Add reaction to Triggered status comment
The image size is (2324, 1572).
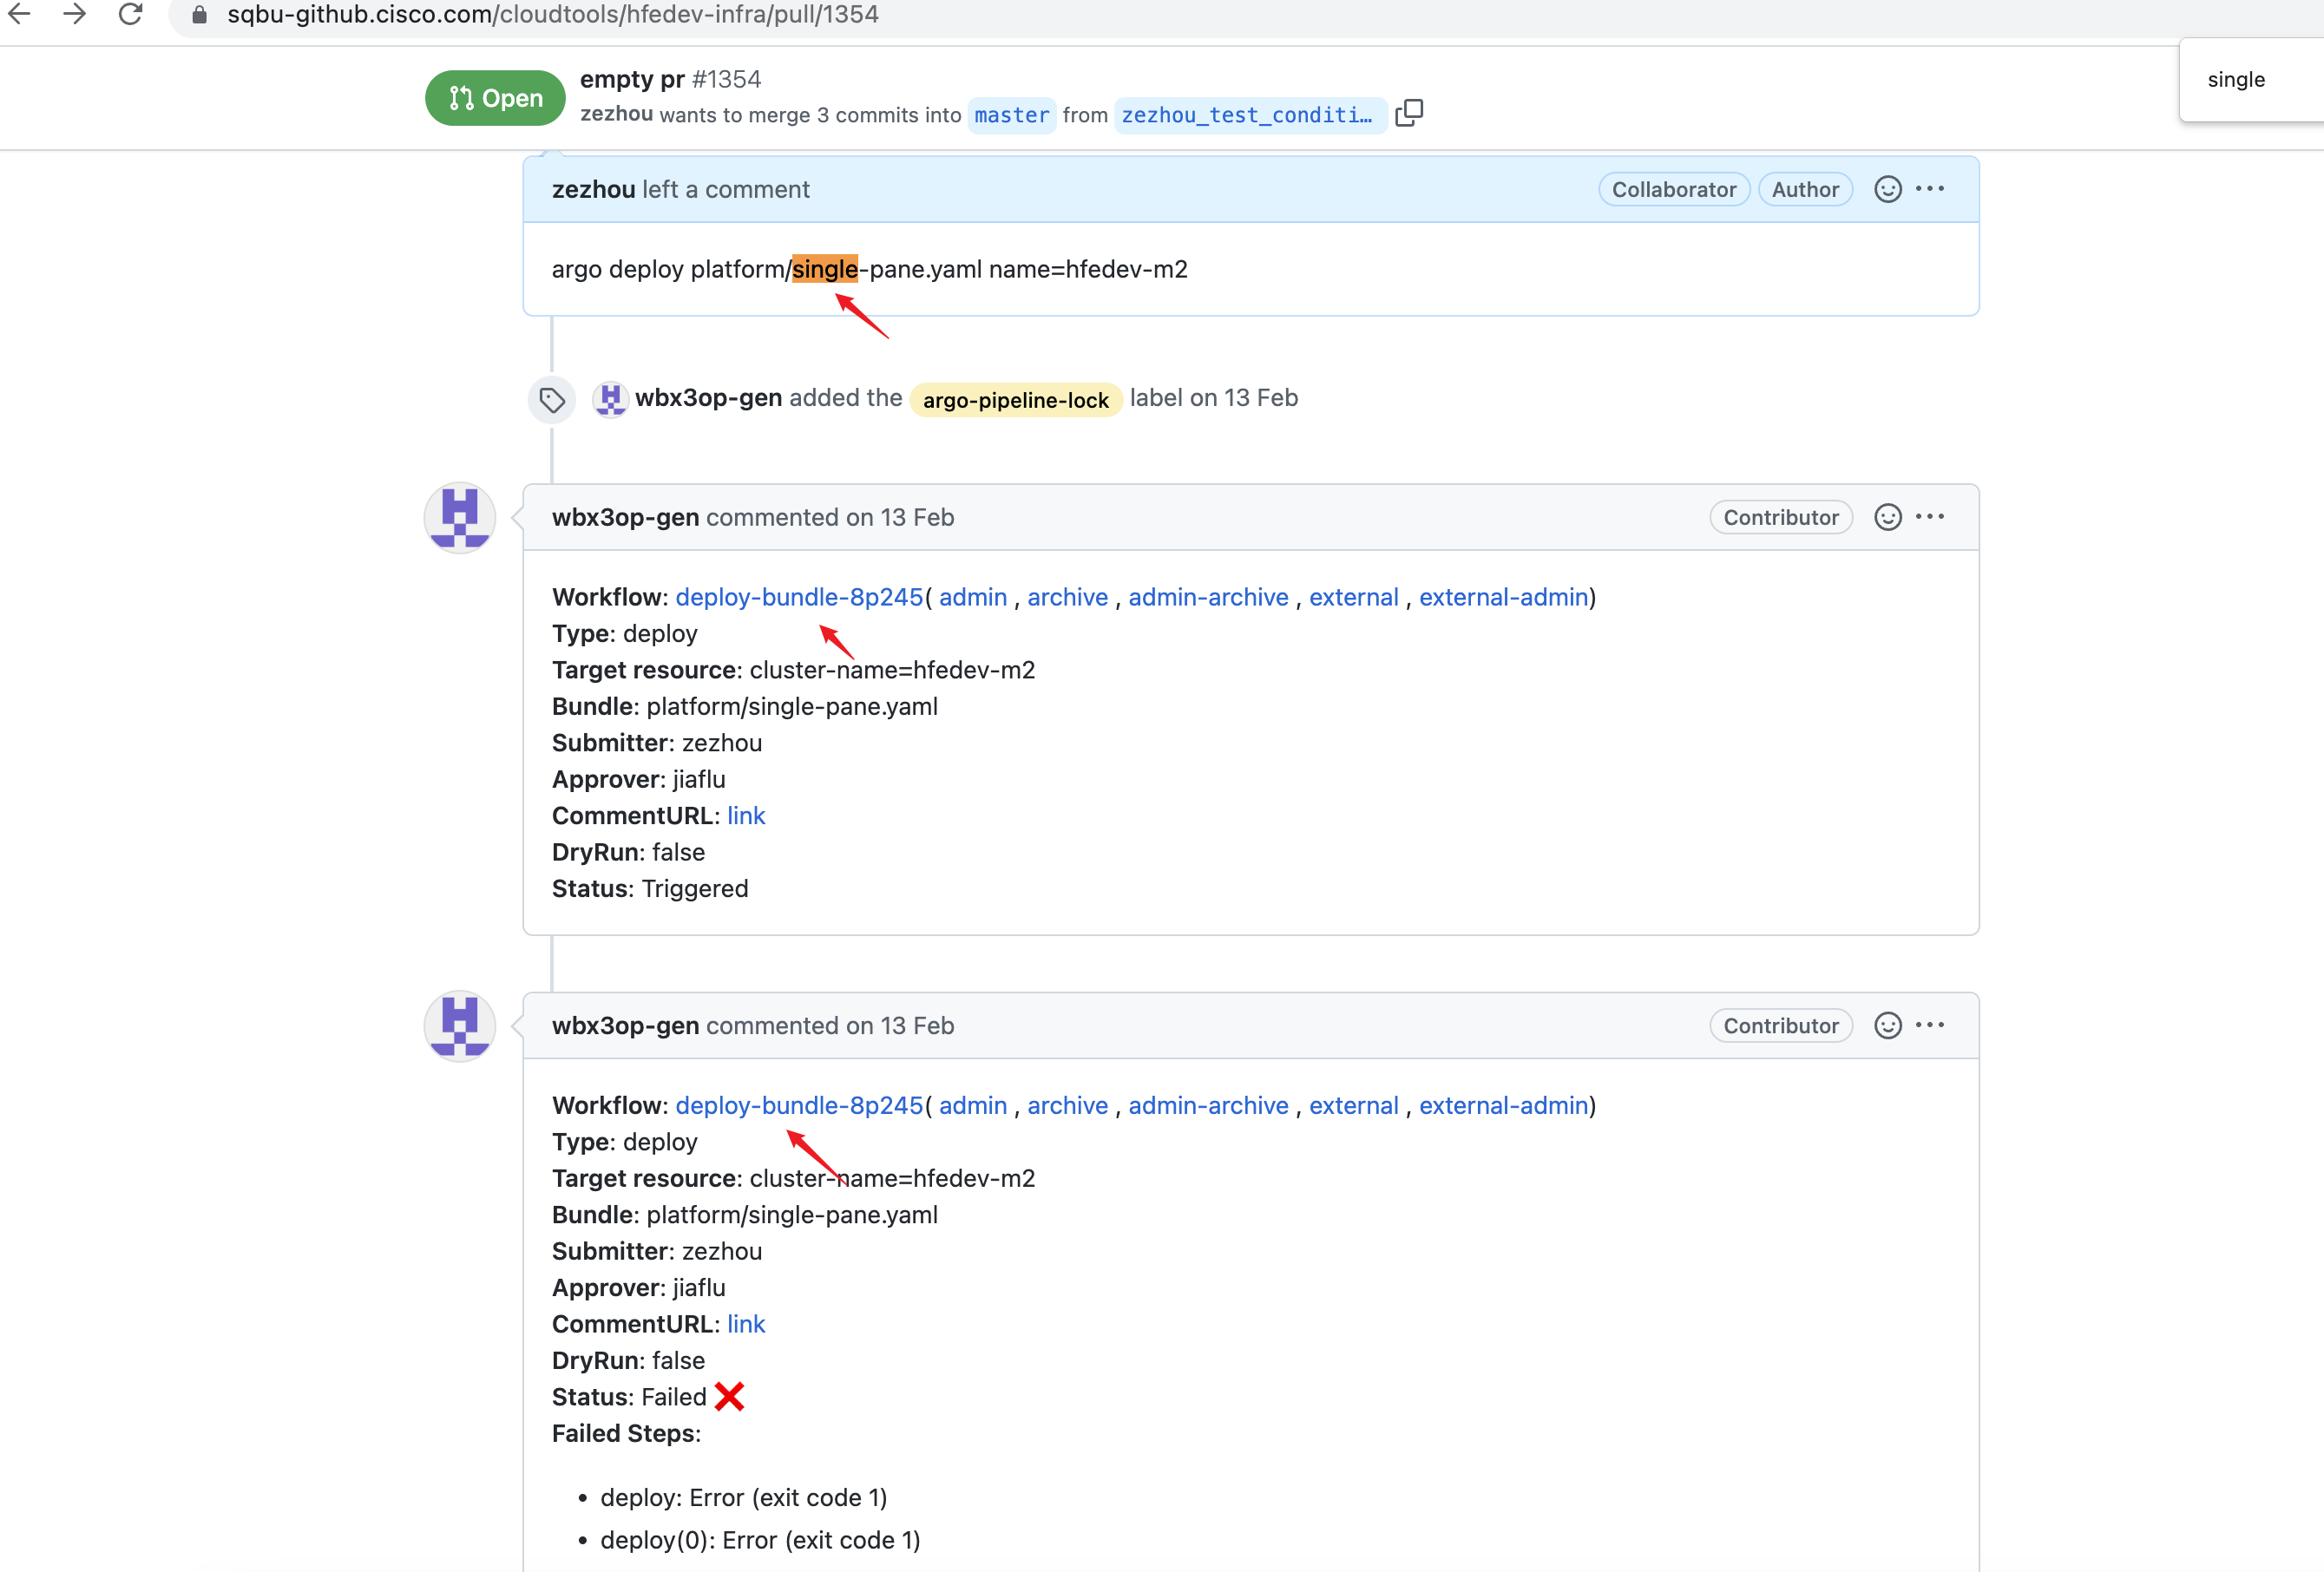[x=1887, y=517]
